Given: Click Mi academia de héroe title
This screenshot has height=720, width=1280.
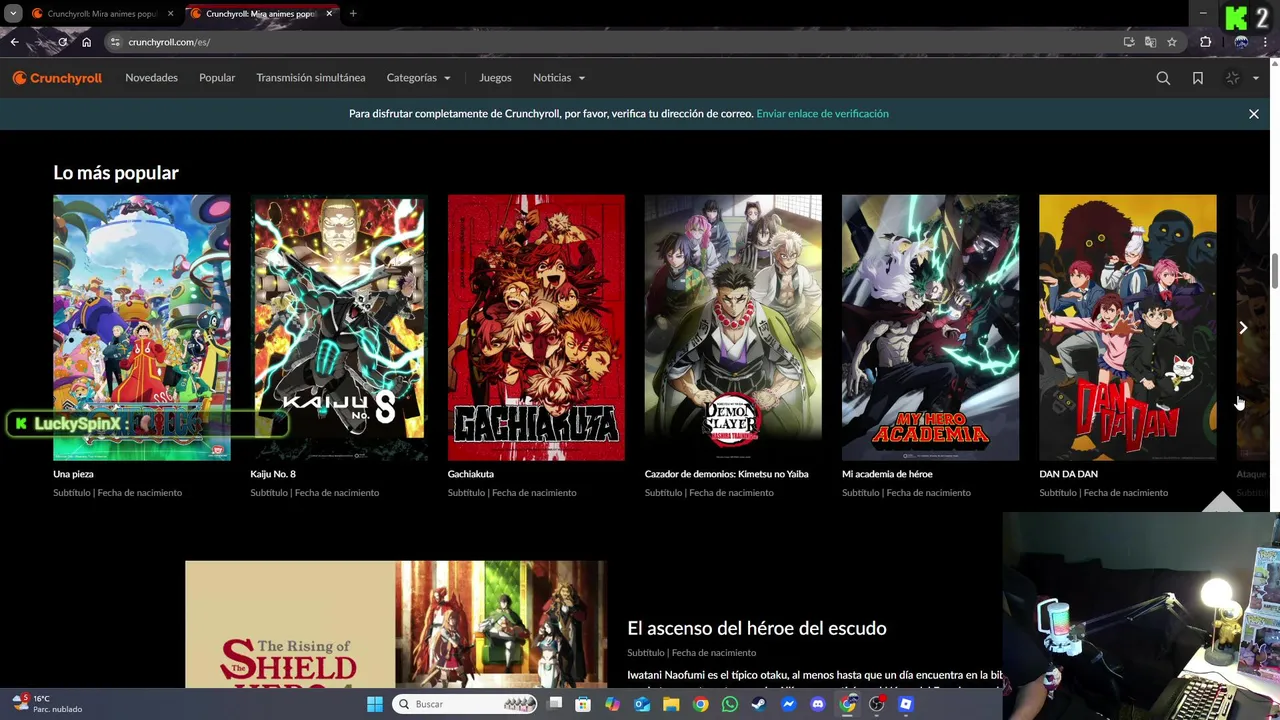Looking at the screenshot, I should click(x=887, y=474).
